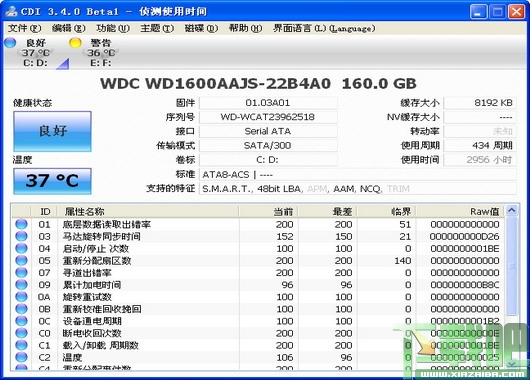Click the status icon of row 07
The width and height of the screenshot is (530, 380).
click(21, 272)
